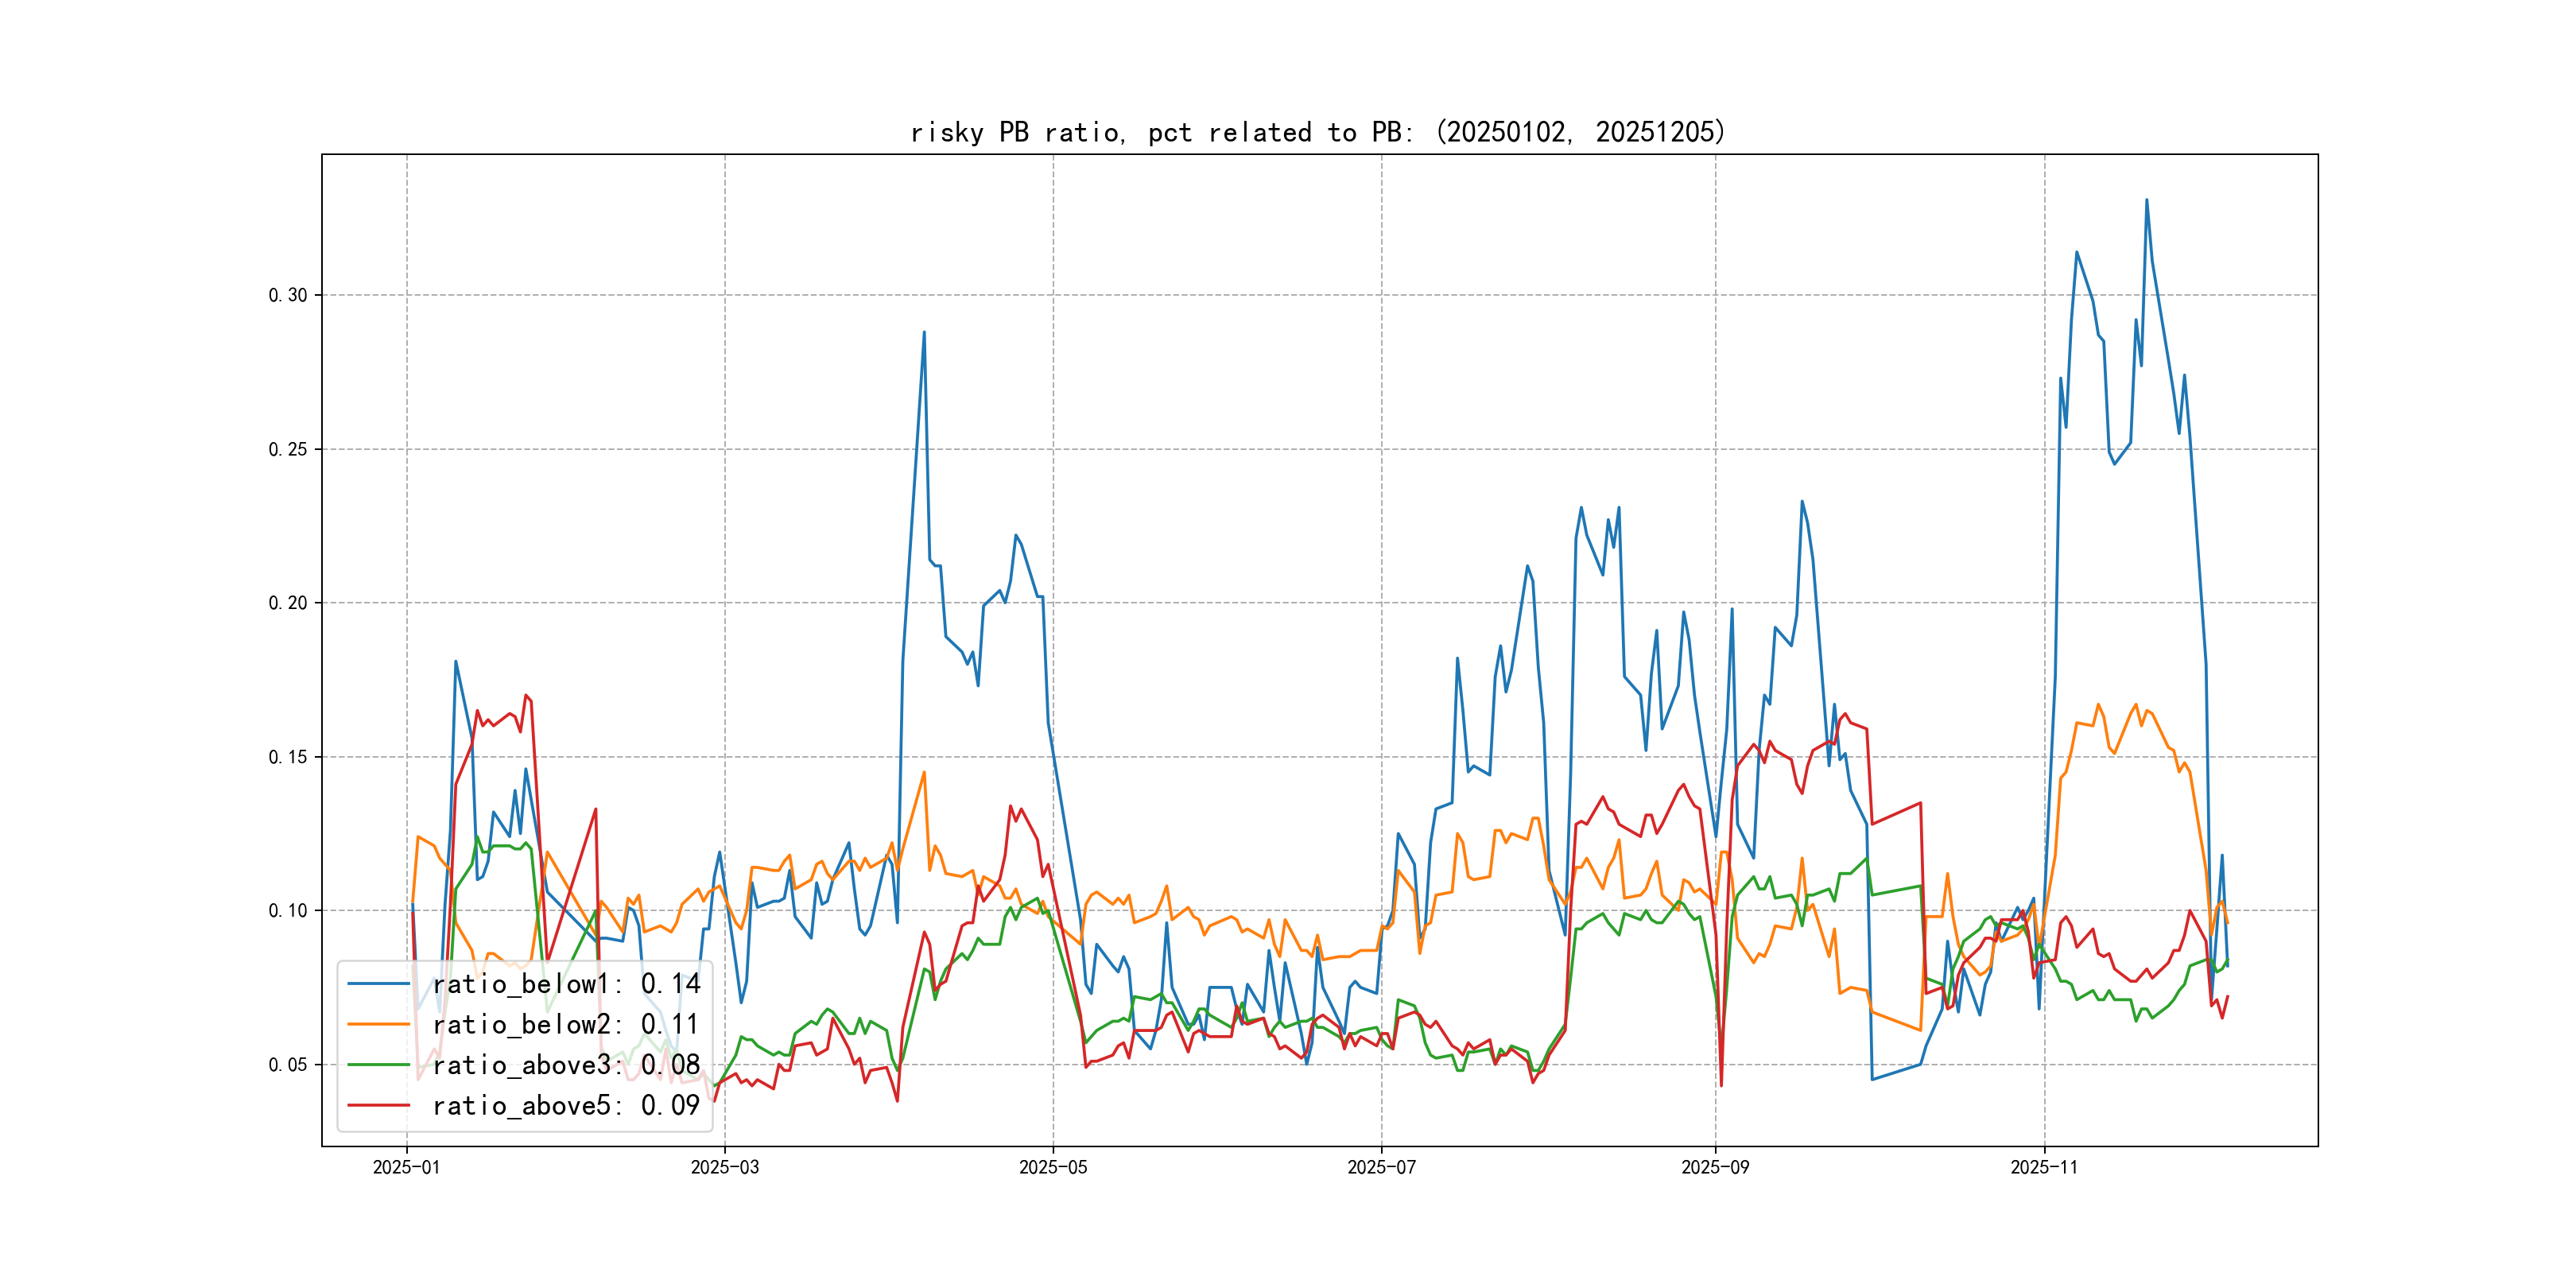Click the 0.05 y-axis tick label

coord(288,1065)
